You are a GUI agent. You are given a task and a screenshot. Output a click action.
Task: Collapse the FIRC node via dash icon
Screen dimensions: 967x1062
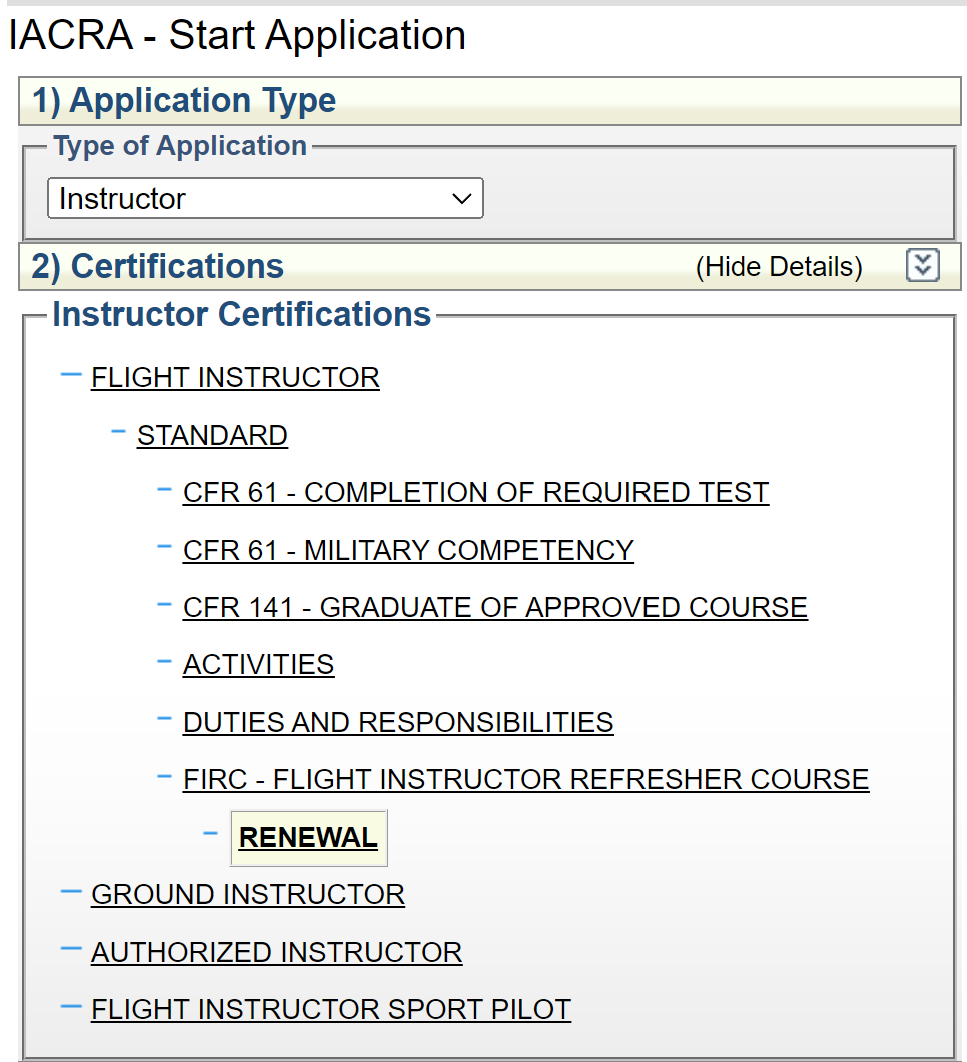coord(165,776)
